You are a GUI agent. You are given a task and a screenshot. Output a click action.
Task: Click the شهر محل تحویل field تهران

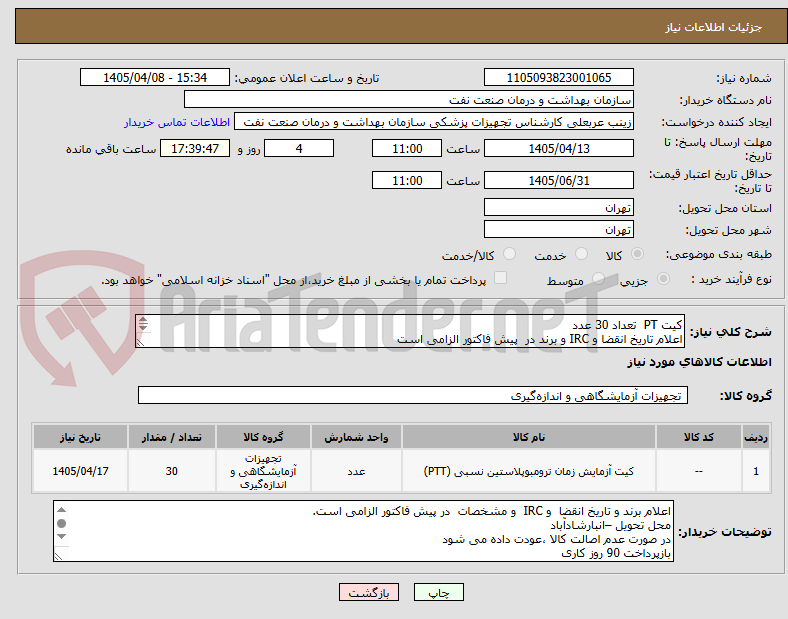coord(558,230)
